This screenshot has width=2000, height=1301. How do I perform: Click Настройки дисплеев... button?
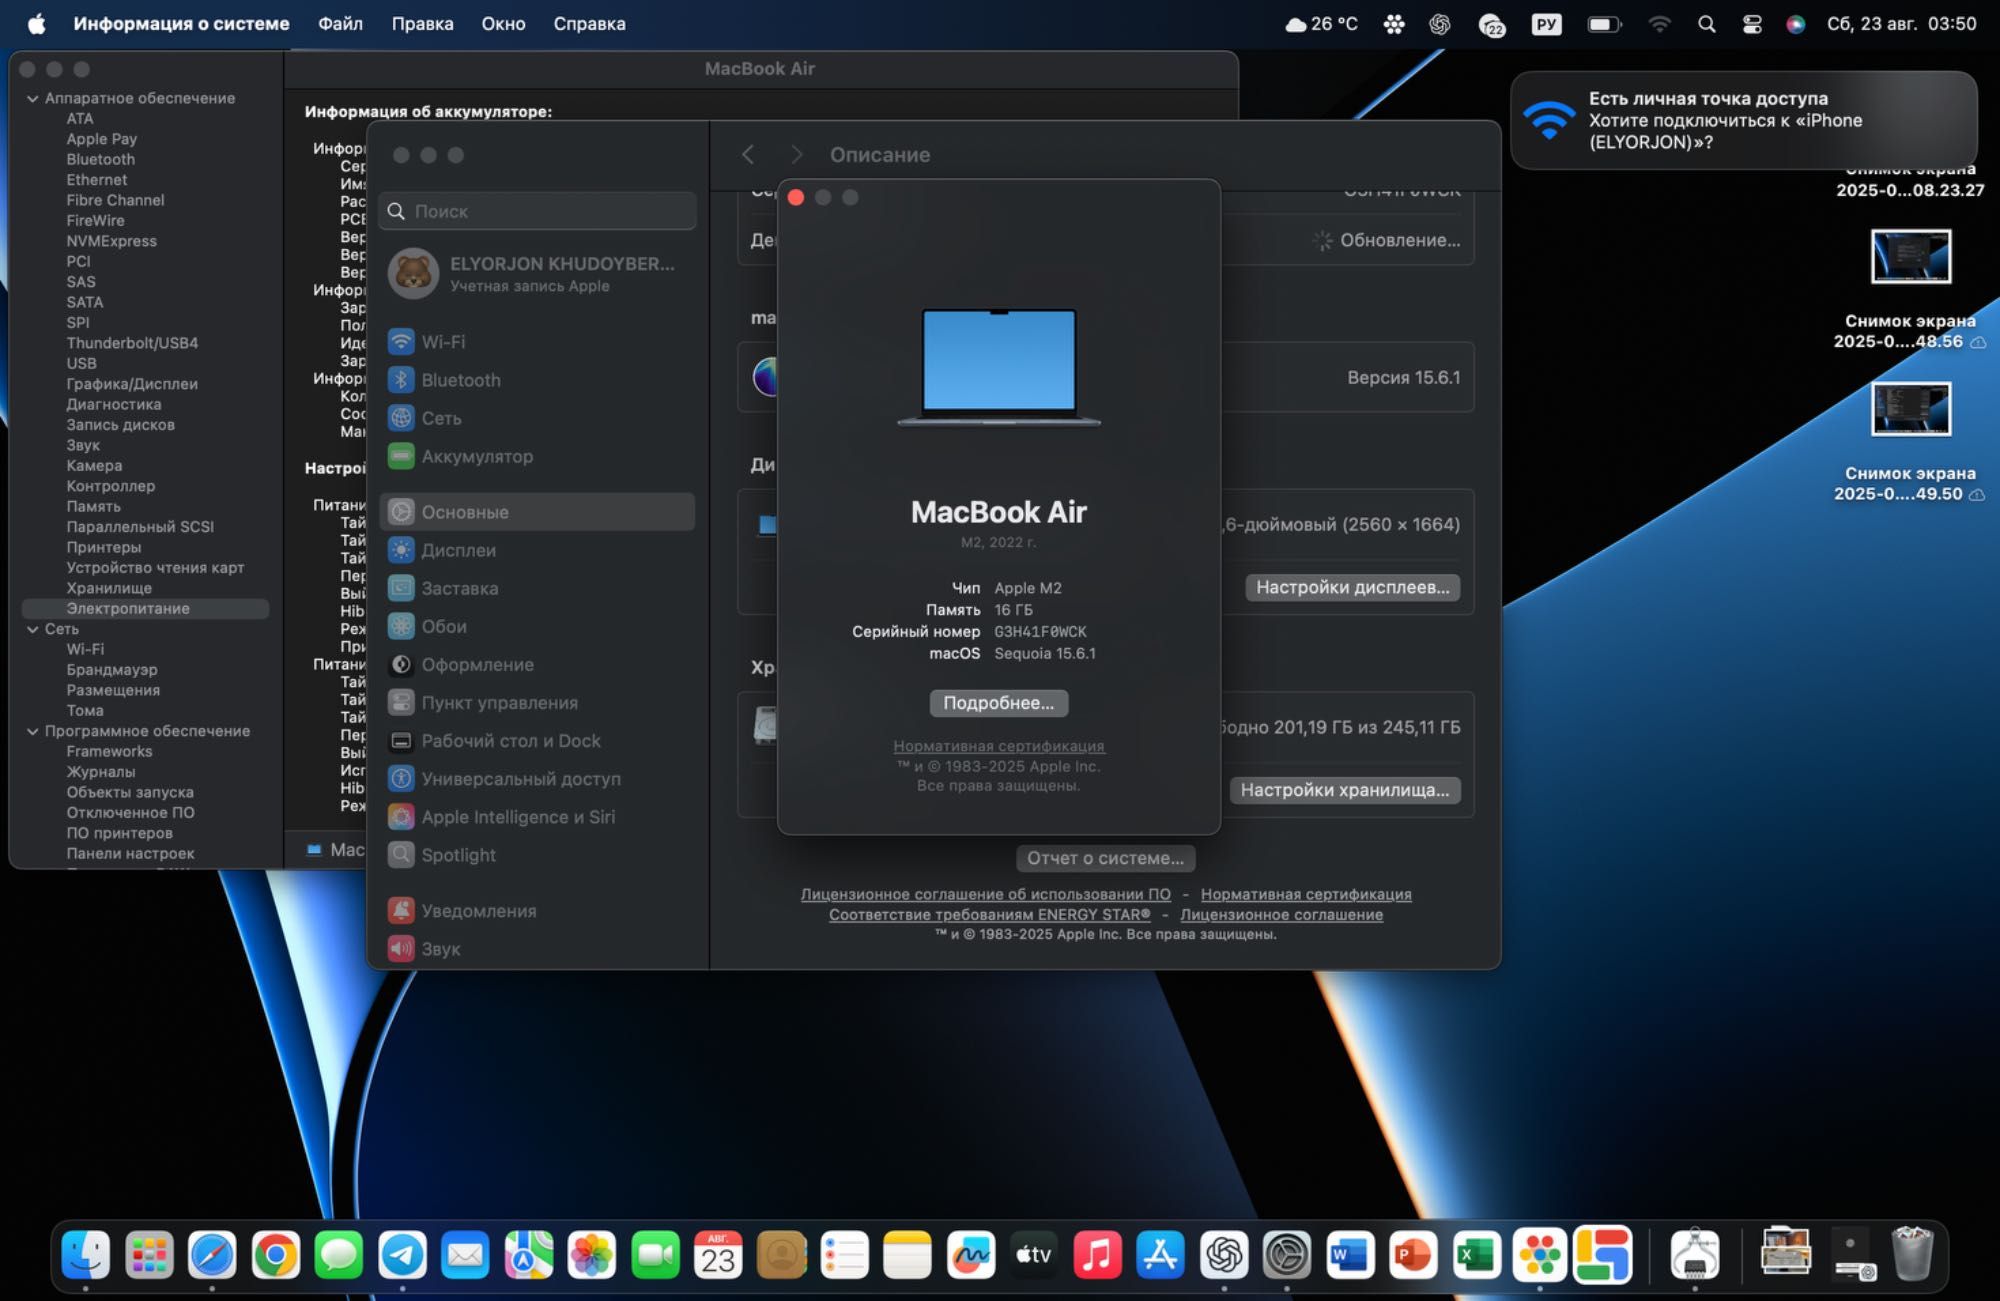tap(1352, 587)
